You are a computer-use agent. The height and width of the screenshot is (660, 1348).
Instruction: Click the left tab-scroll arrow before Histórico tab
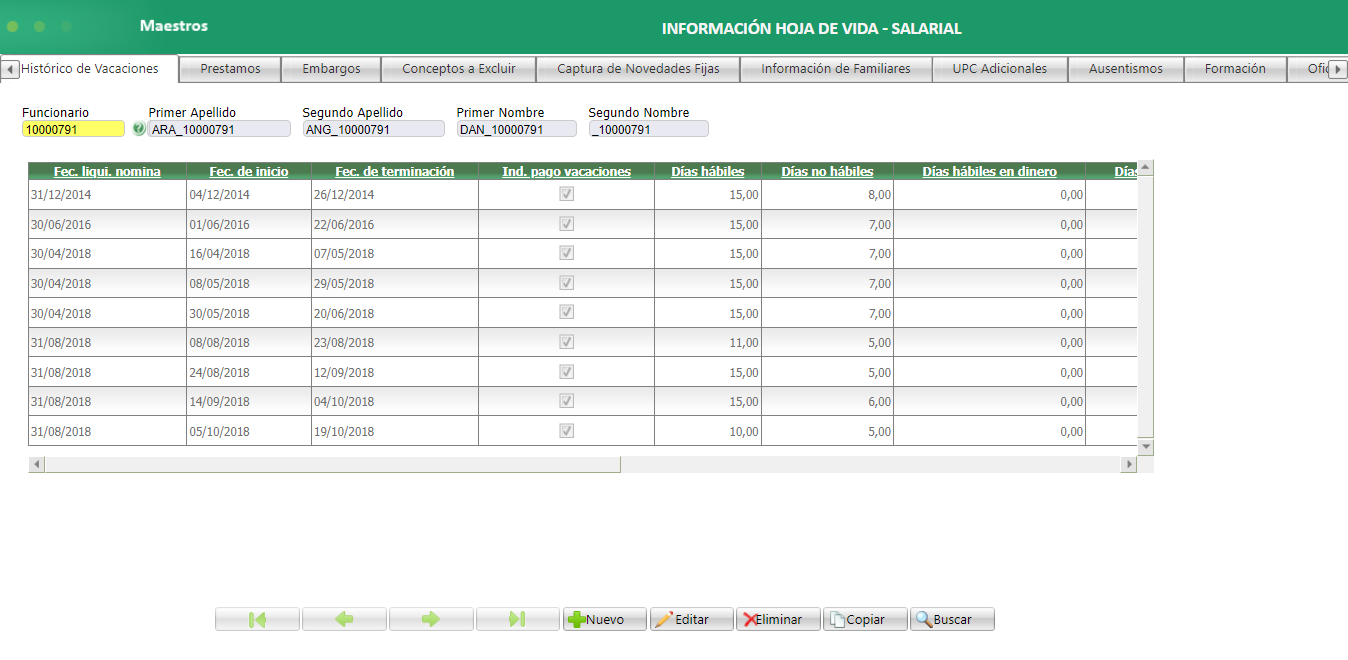click(10, 69)
